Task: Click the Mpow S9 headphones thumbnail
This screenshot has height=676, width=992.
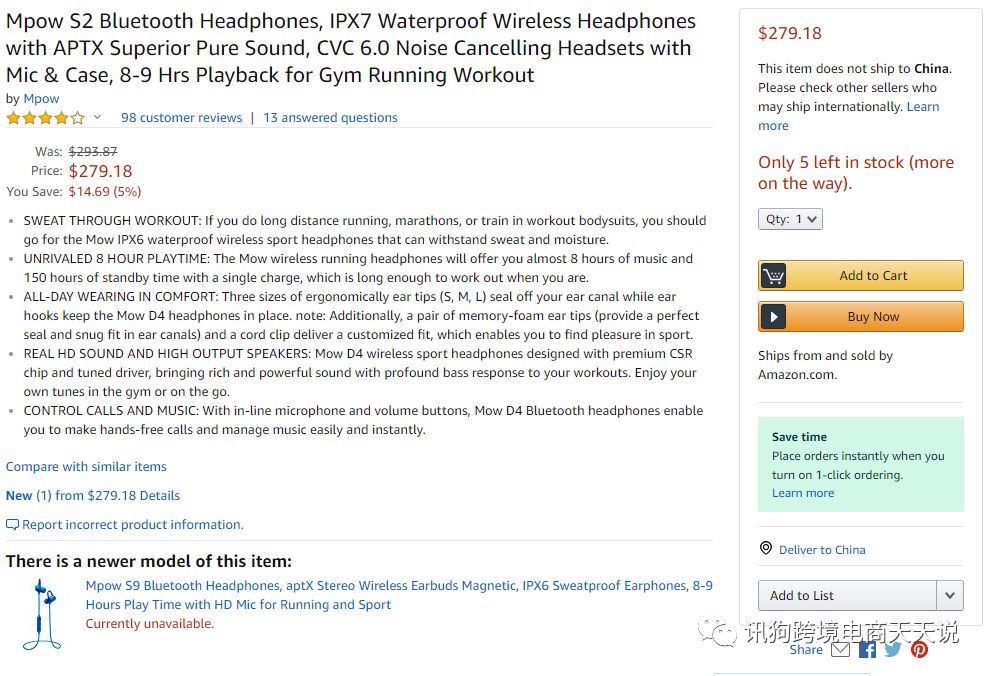Action: [41, 614]
